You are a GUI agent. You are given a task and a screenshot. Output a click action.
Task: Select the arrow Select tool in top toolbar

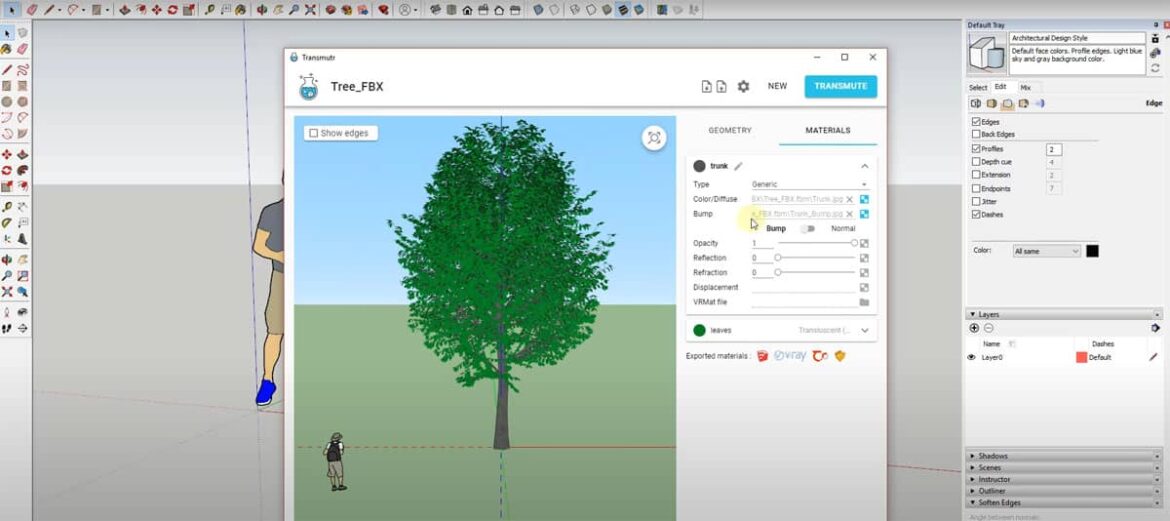[12, 10]
